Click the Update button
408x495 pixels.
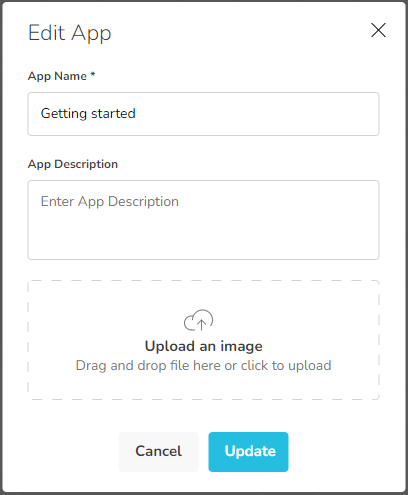[x=248, y=452]
